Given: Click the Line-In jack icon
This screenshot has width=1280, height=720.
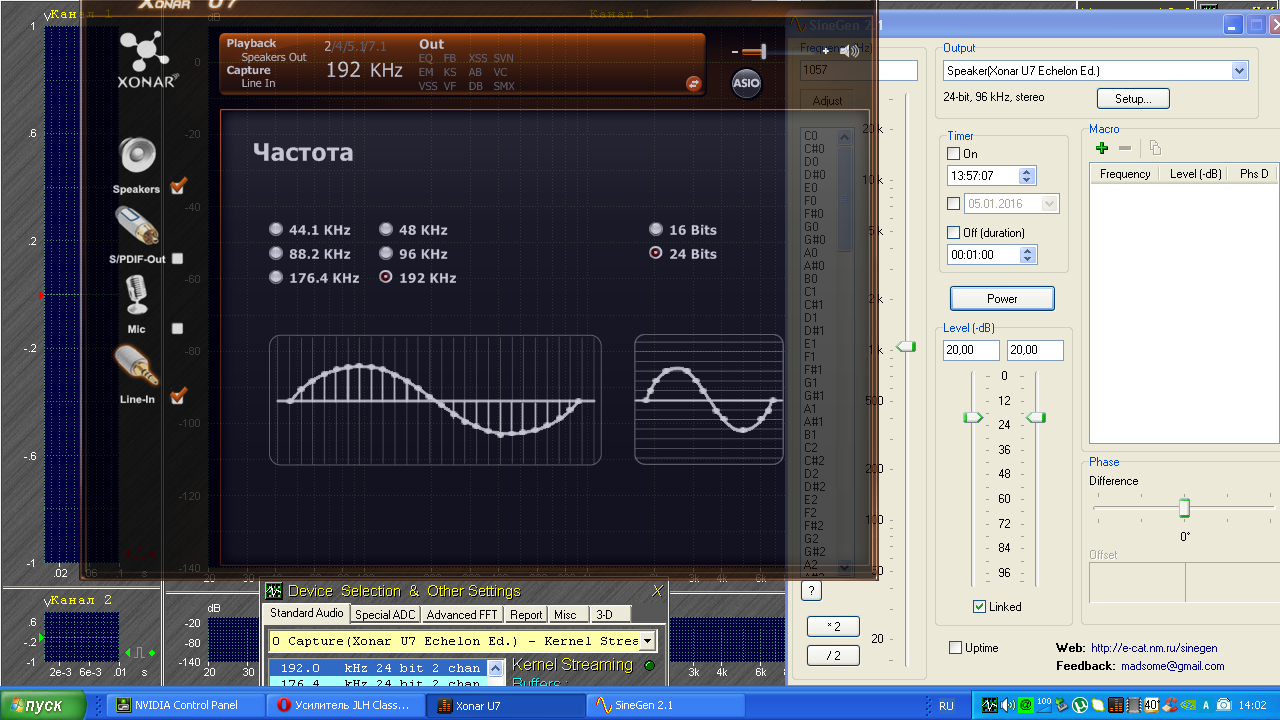Looking at the screenshot, I should [137, 366].
